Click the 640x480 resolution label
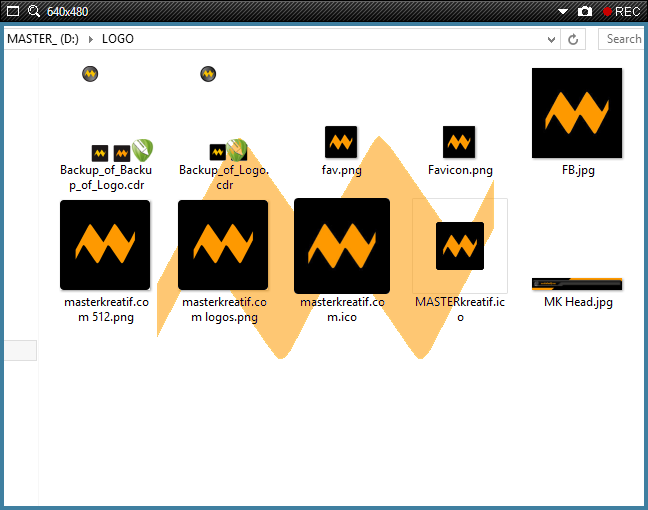The height and width of the screenshot is (510, 648). pos(67,12)
